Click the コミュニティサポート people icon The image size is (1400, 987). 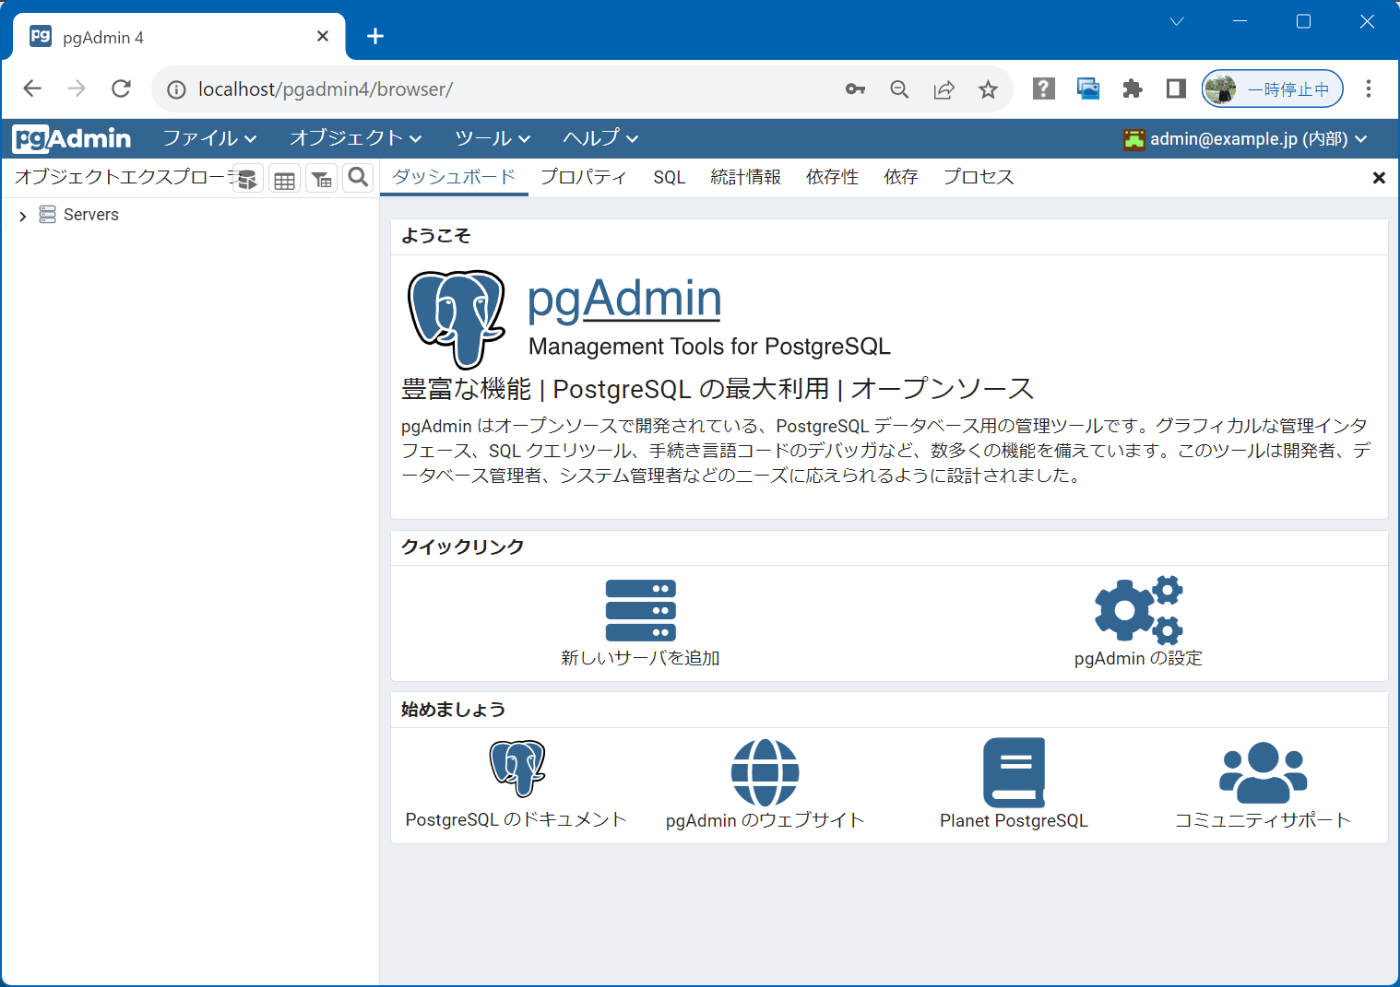pyautogui.click(x=1263, y=772)
